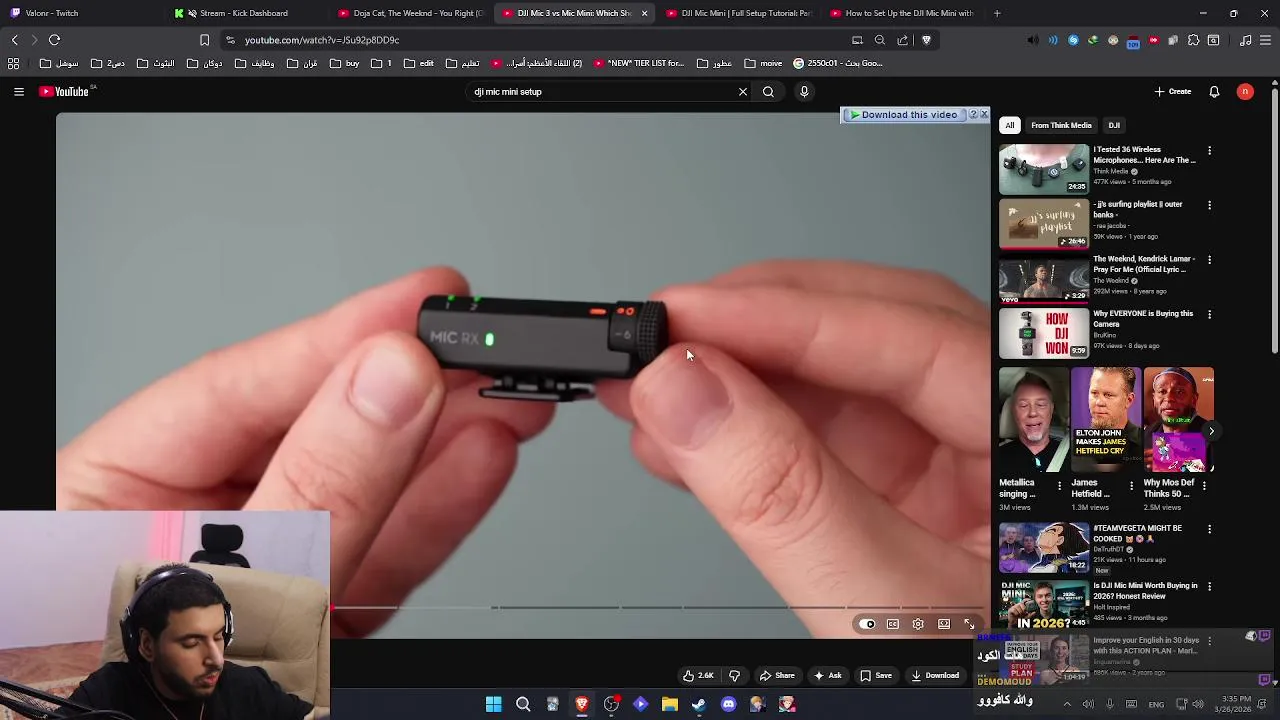Viewport: 1280px width, 720px height.
Task: Open options for Is DJI Mic Mini Worth video
Action: pyautogui.click(x=1210, y=587)
